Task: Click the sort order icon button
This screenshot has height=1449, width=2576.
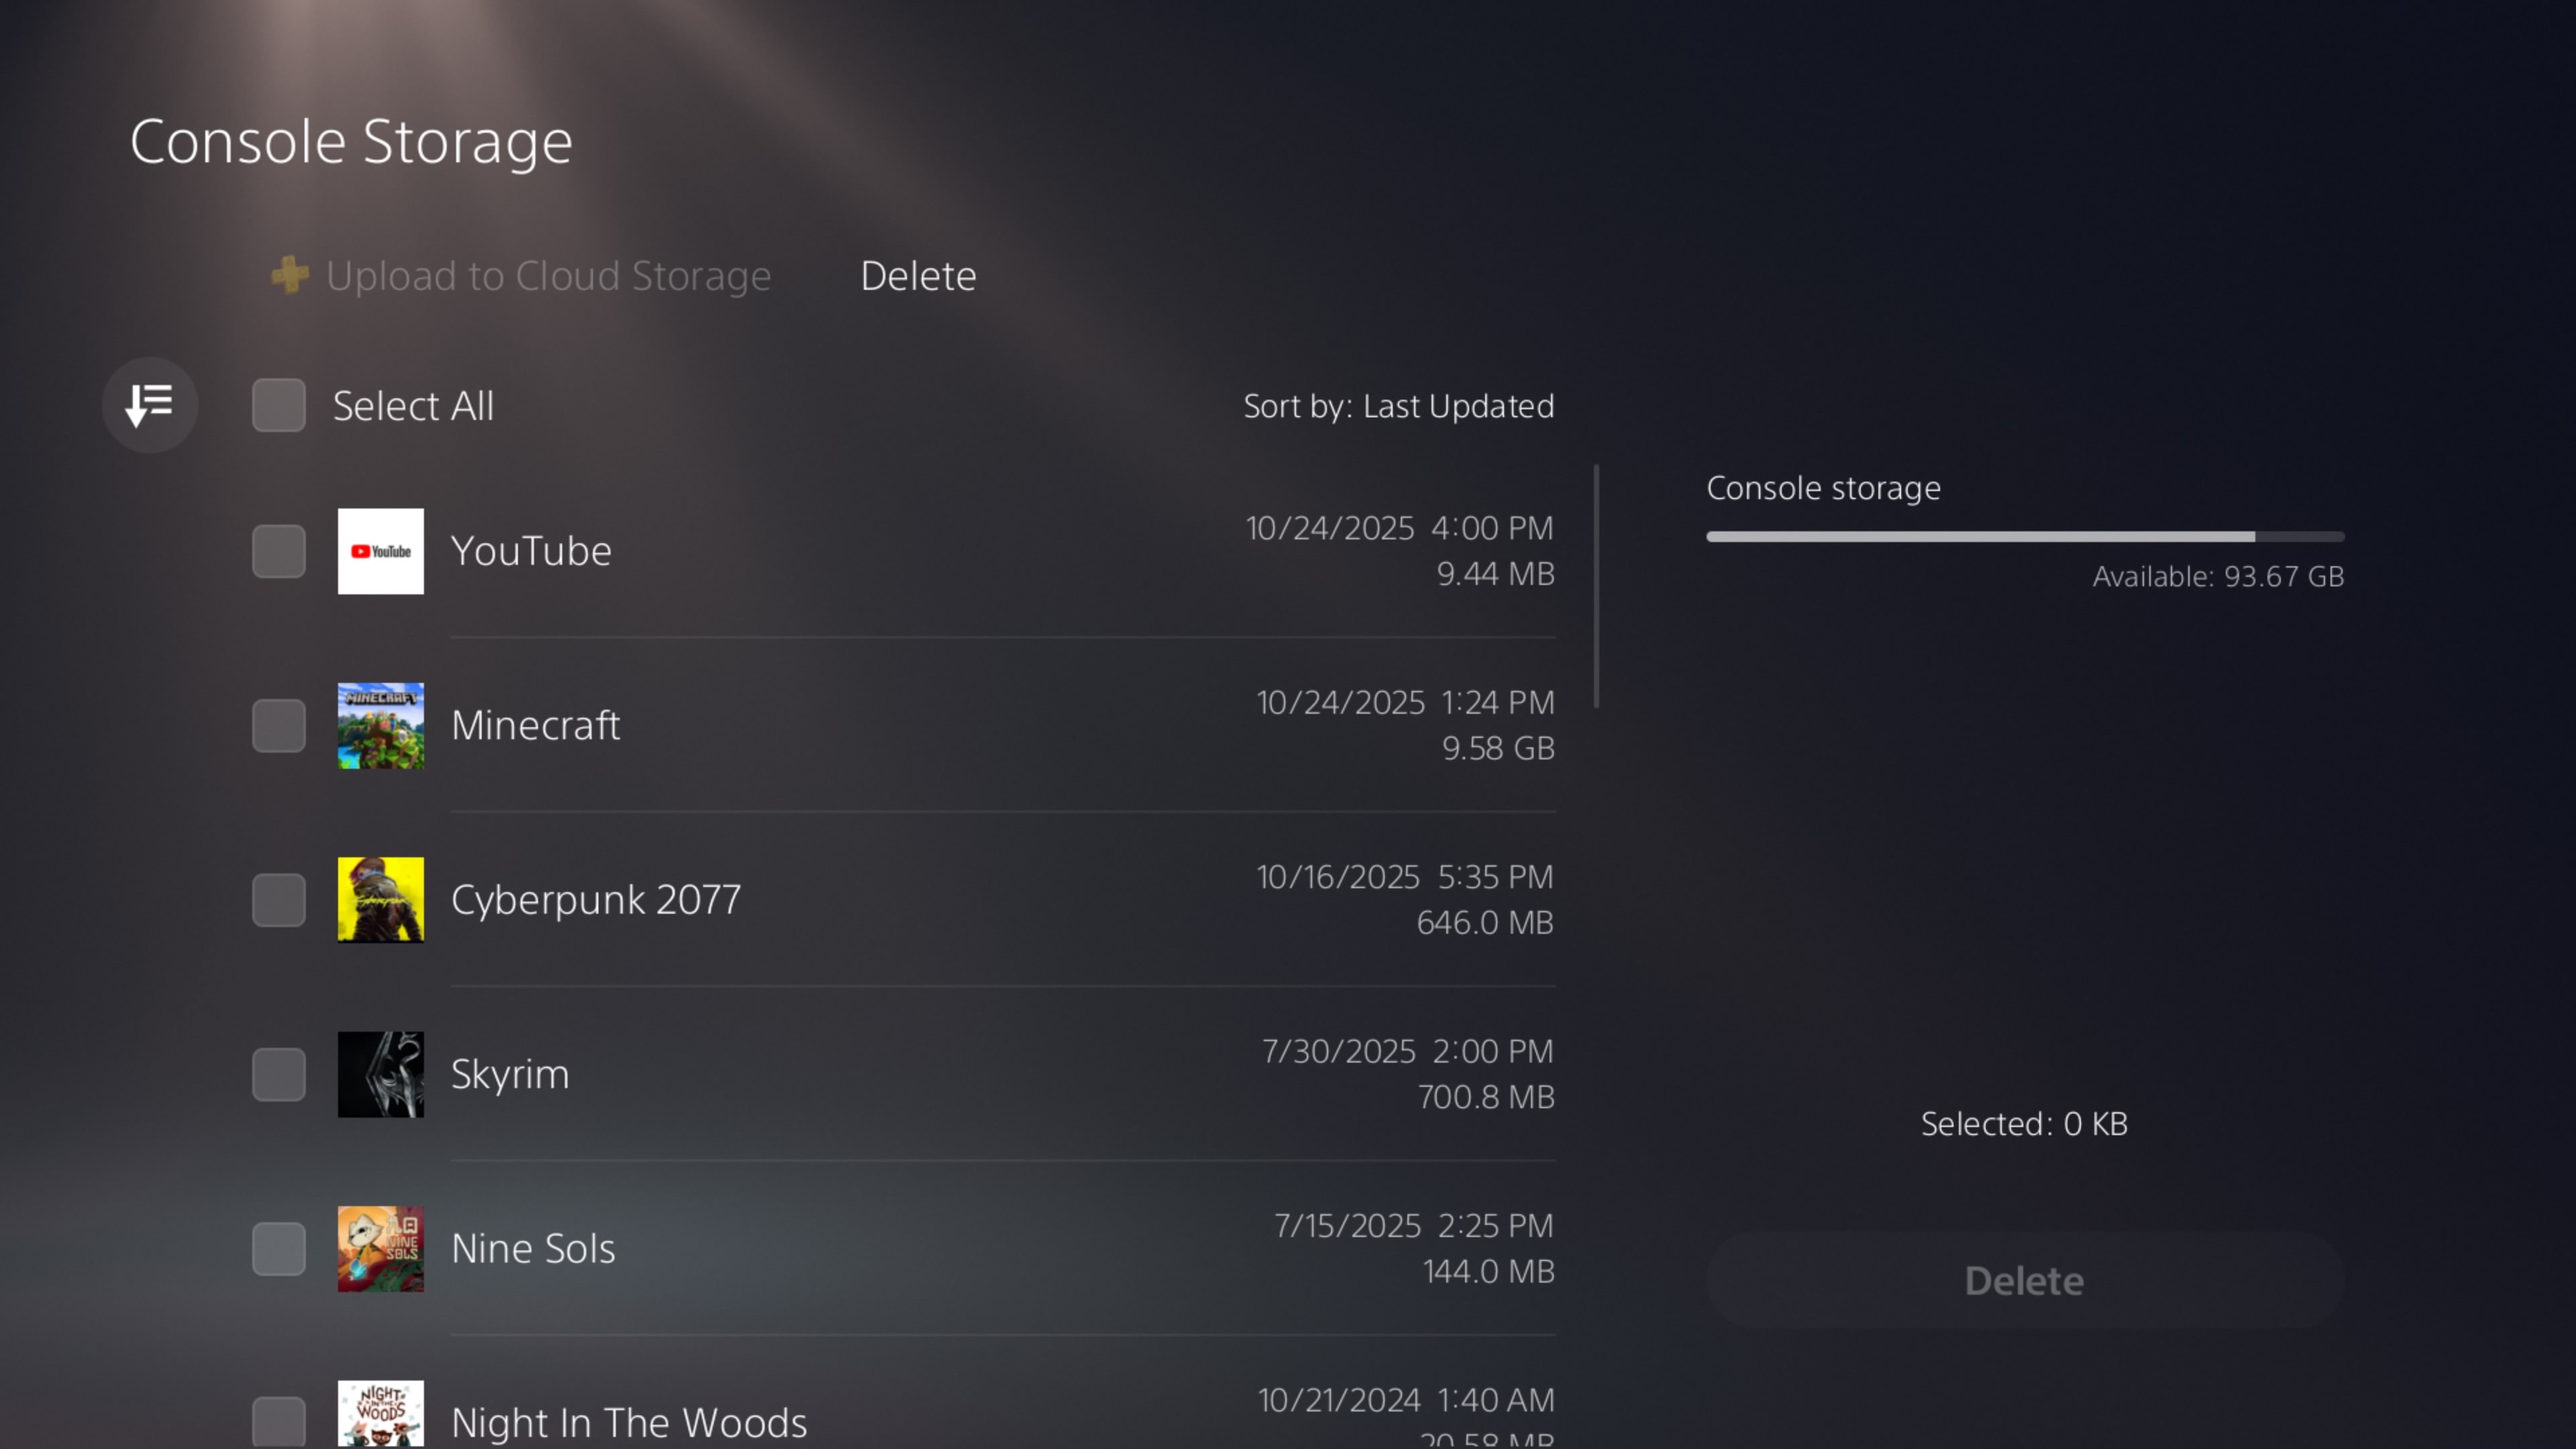Action: coord(150,405)
